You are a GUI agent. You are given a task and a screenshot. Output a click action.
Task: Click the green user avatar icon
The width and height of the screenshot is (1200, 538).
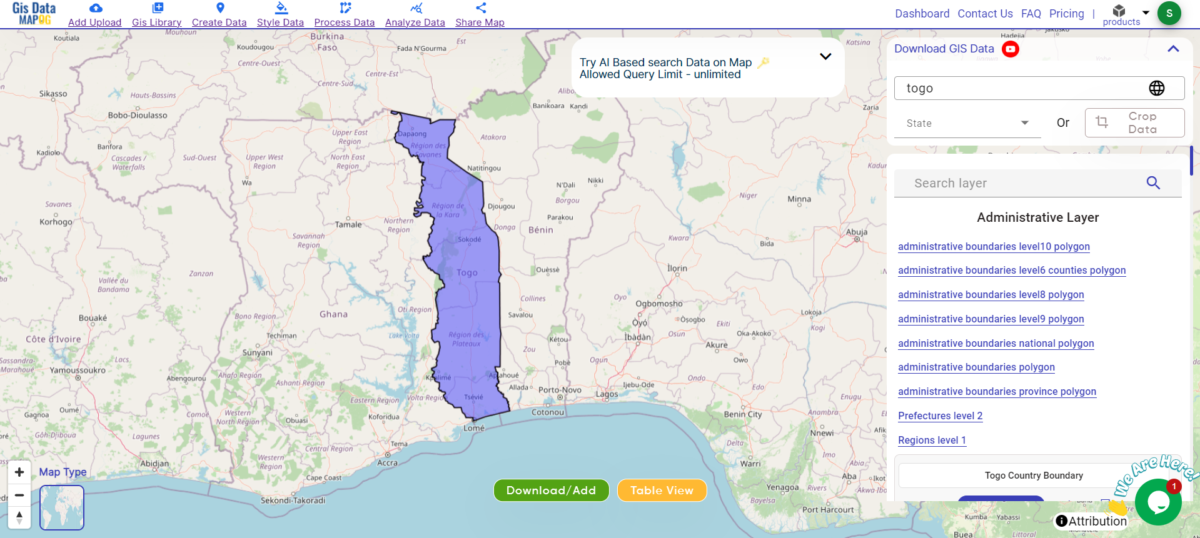(x=1169, y=13)
